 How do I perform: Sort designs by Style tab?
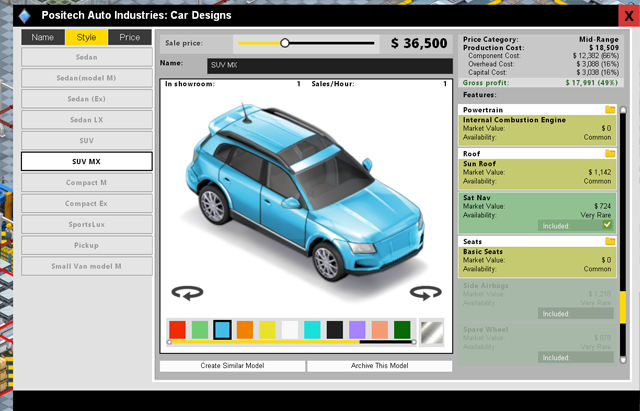tap(87, 37)
